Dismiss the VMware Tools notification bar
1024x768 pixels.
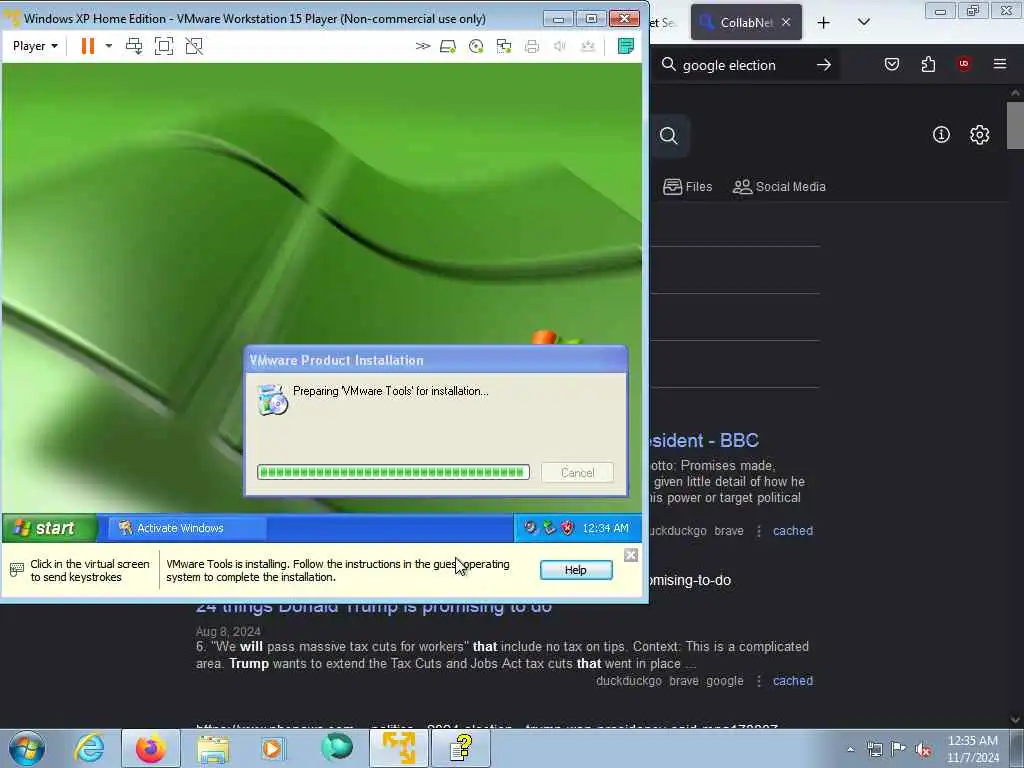(631, 555)
